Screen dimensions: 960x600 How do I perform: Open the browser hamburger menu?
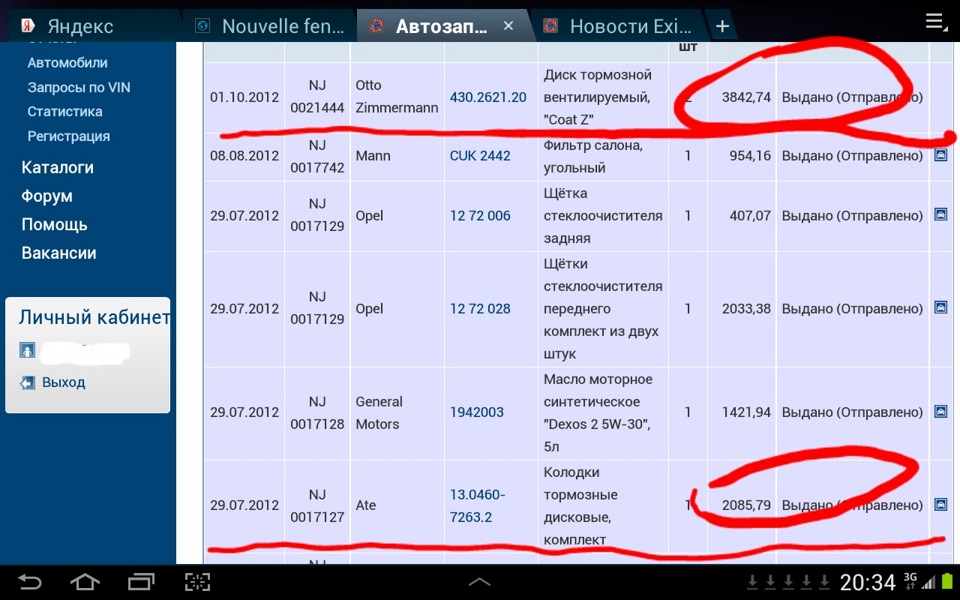(x=936, y=21)
